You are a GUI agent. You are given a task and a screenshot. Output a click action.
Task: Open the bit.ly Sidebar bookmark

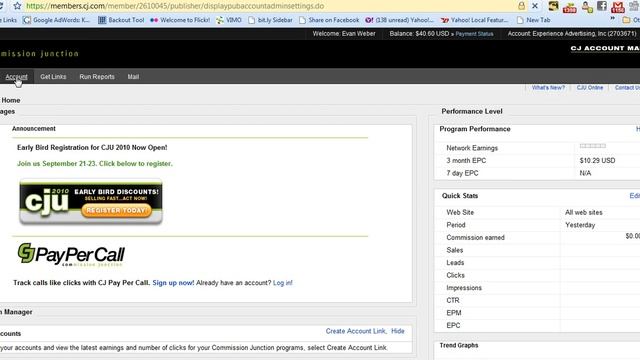coord(270,20)
